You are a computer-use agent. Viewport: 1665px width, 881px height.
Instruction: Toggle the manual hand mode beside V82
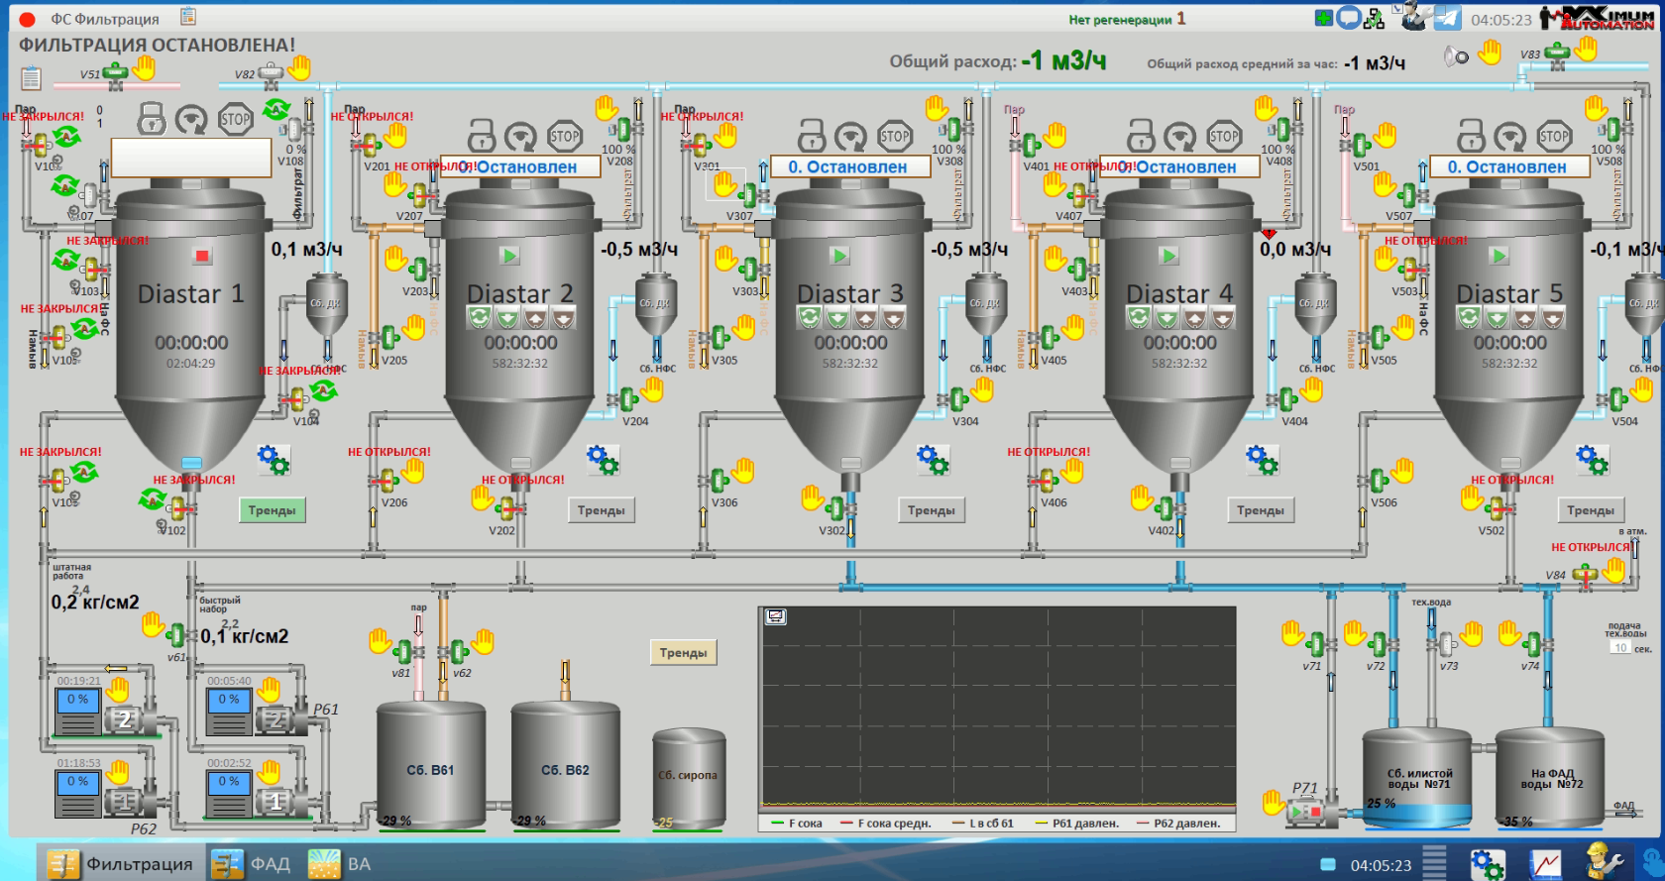point(299,68)
